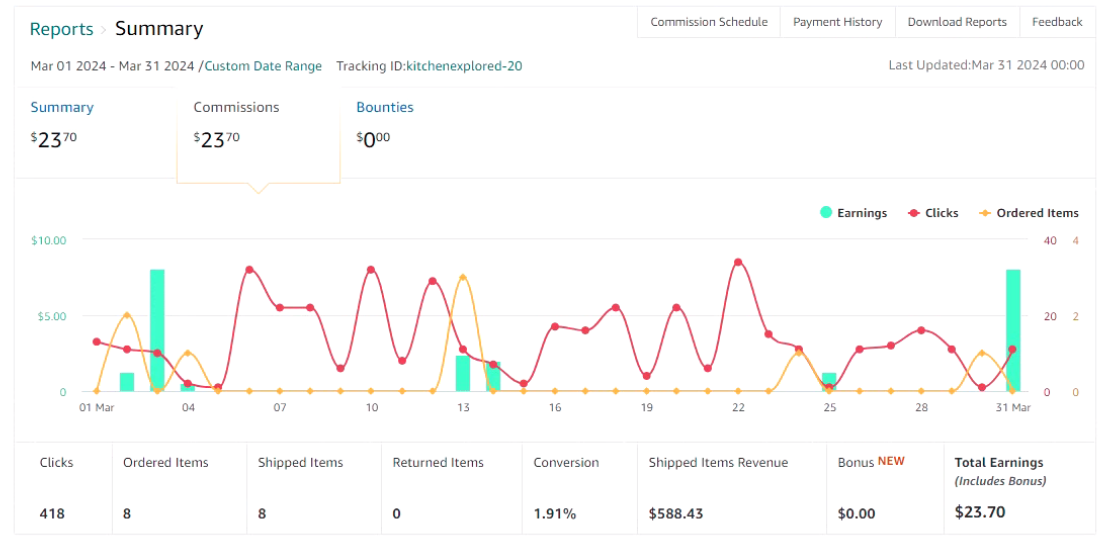This screenshot has height=542, width=1110.
Task: Click the 31 Mar earnings bar
Action: click(x=1013, y=330)
